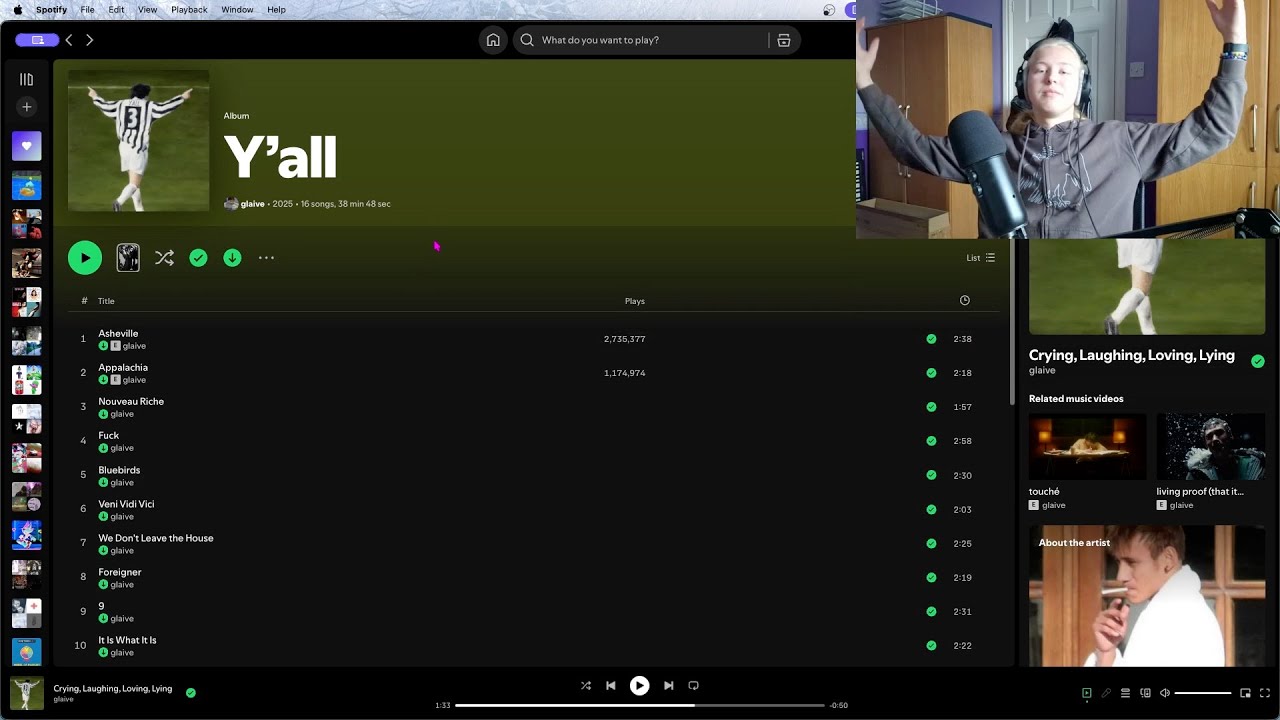Image resolution: width=1280 pixels, height=720 pixels.
Task: Open the miniplayer
Action: (1245, 693)
